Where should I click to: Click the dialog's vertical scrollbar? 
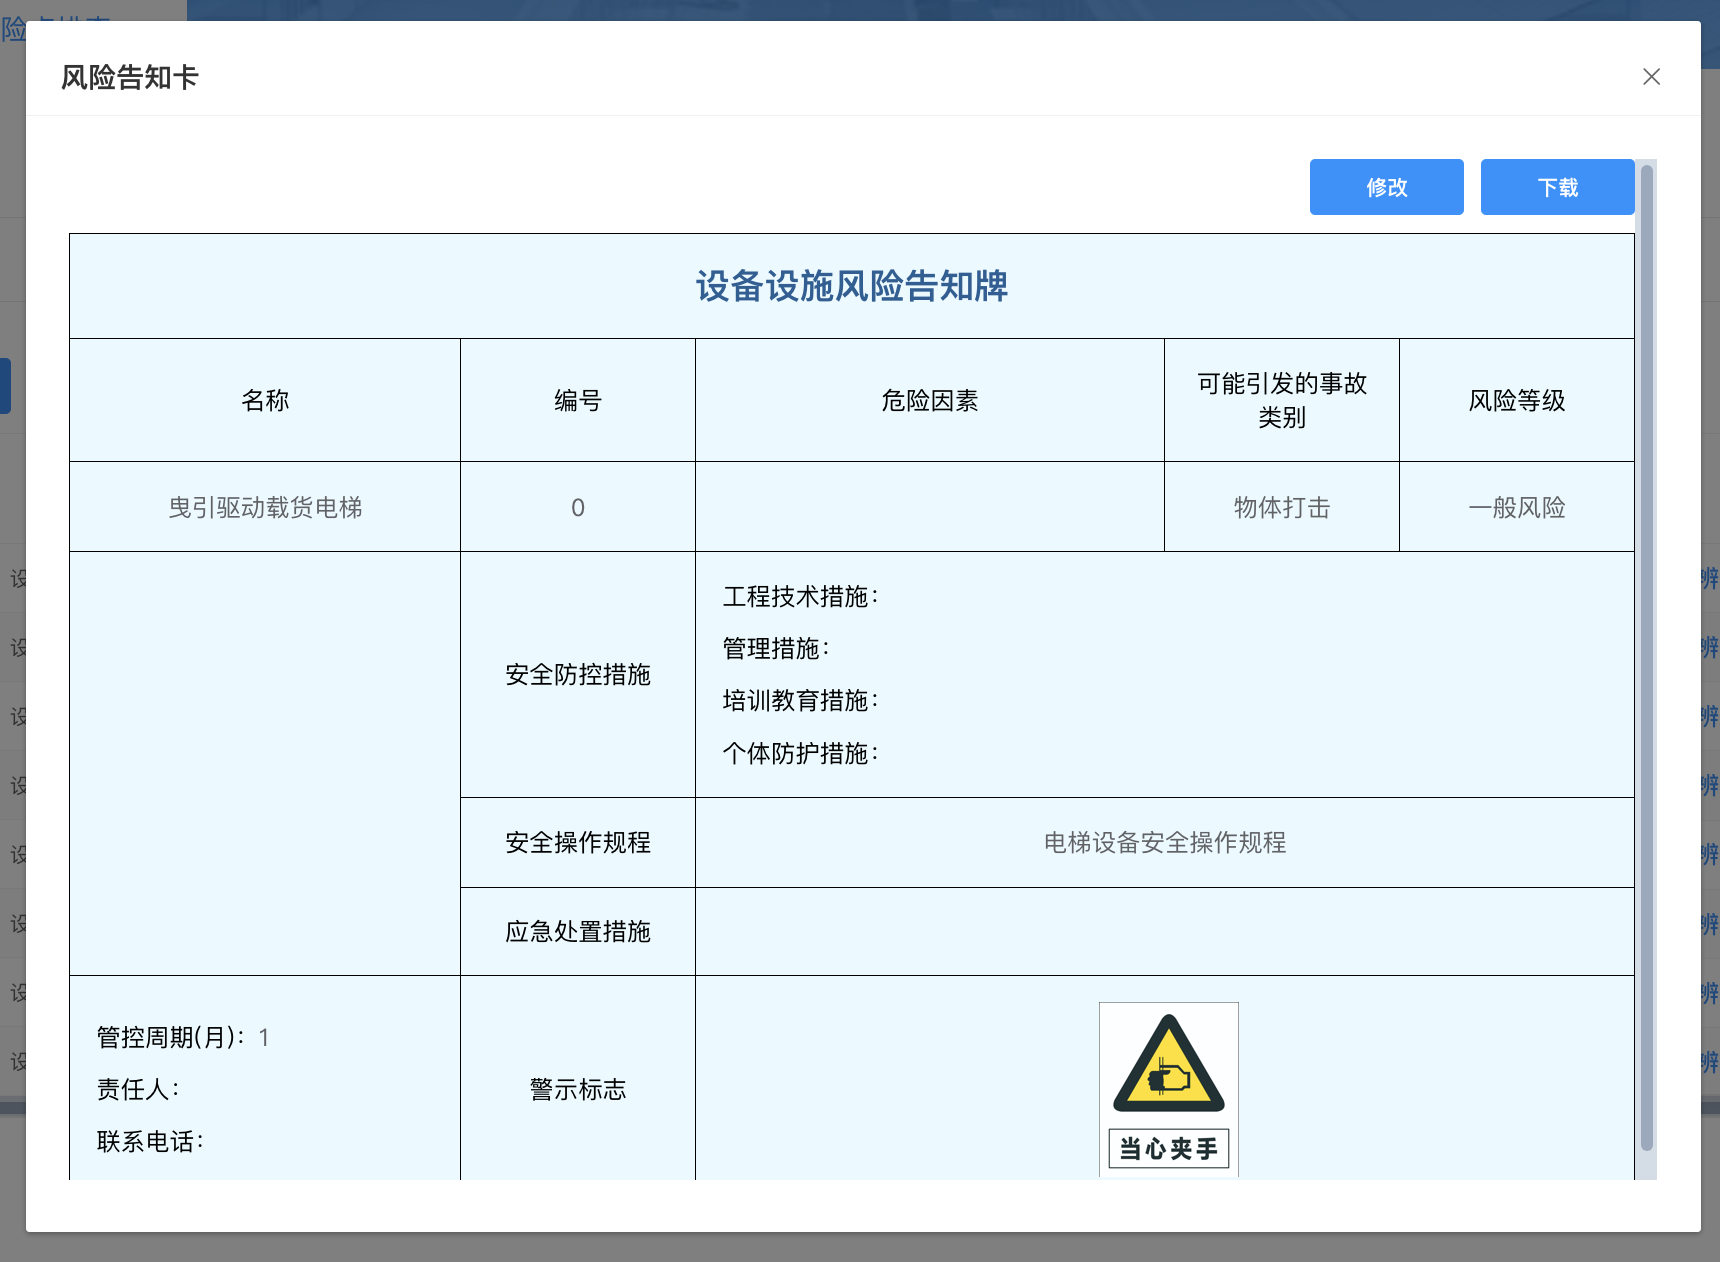pos(1646,660)
